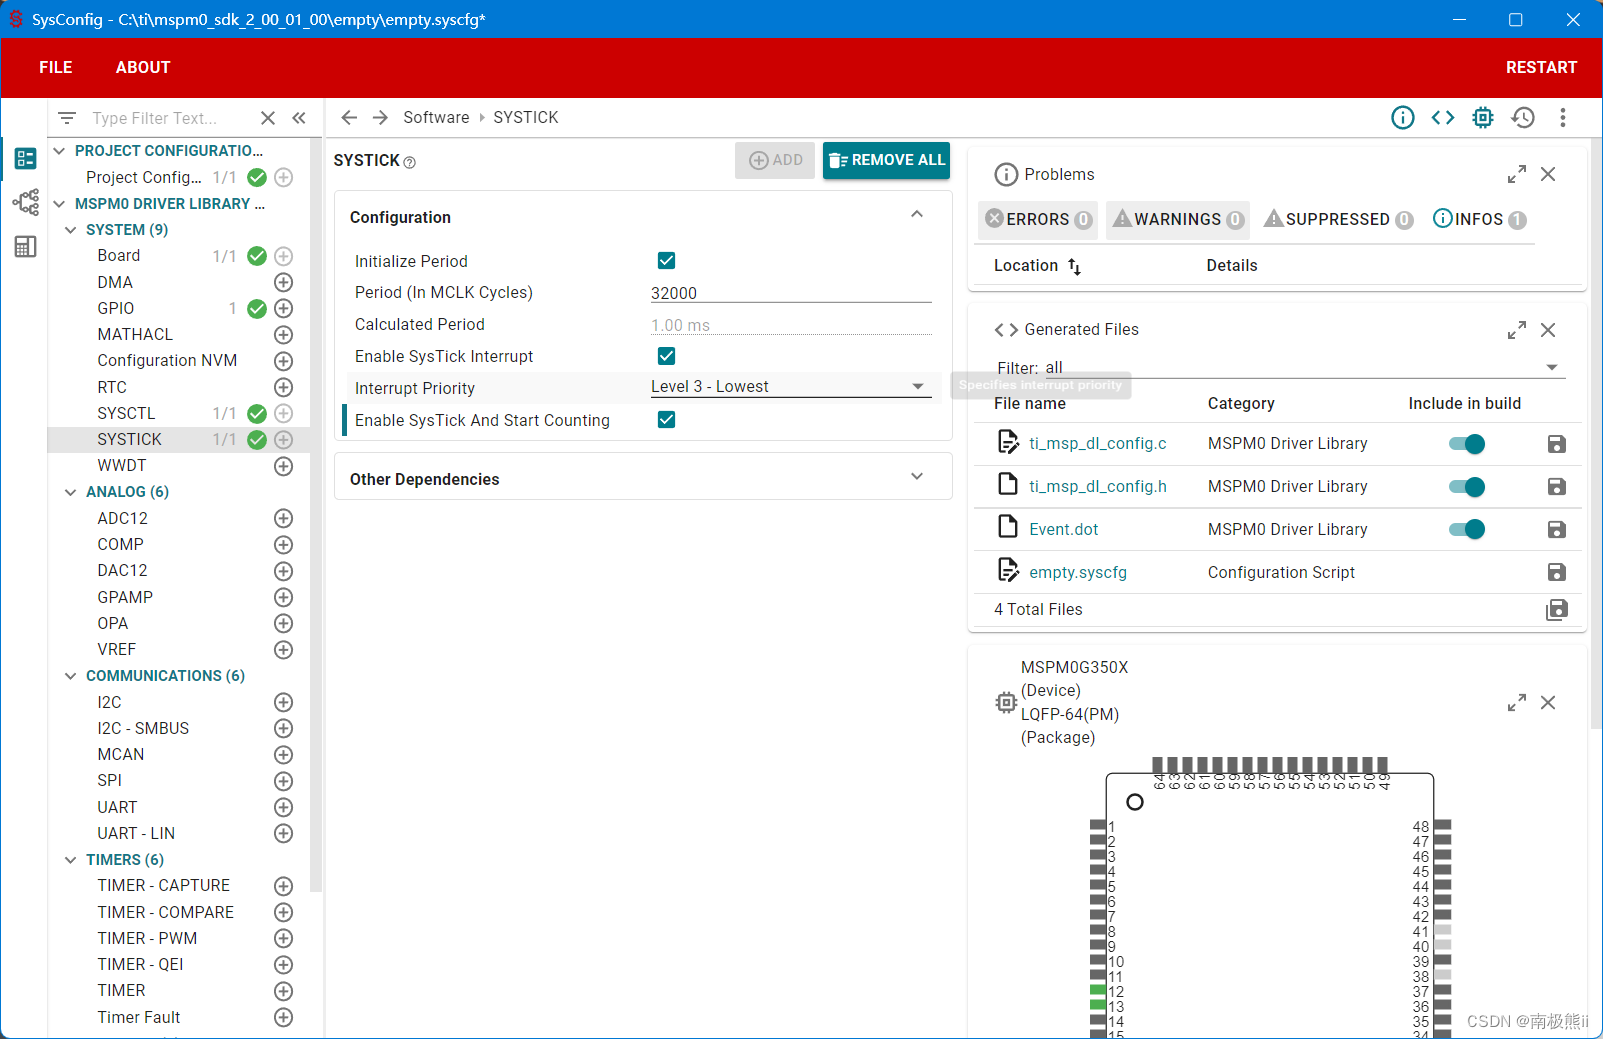Image resolution: width=1603 pixels, height=1039 pixels.
Task: Open the pin graph view icon
Action: coord(25,202)
